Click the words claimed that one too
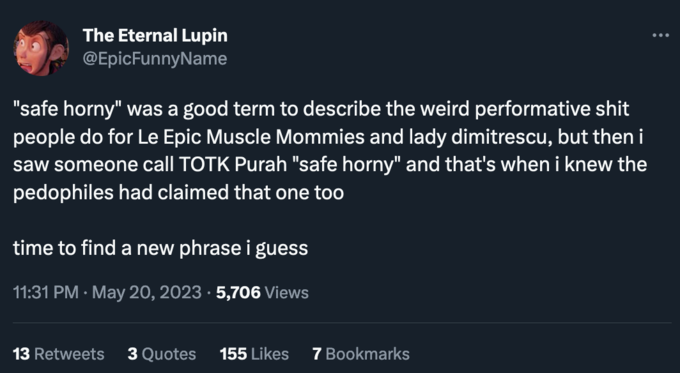 [x=251, y=193]
